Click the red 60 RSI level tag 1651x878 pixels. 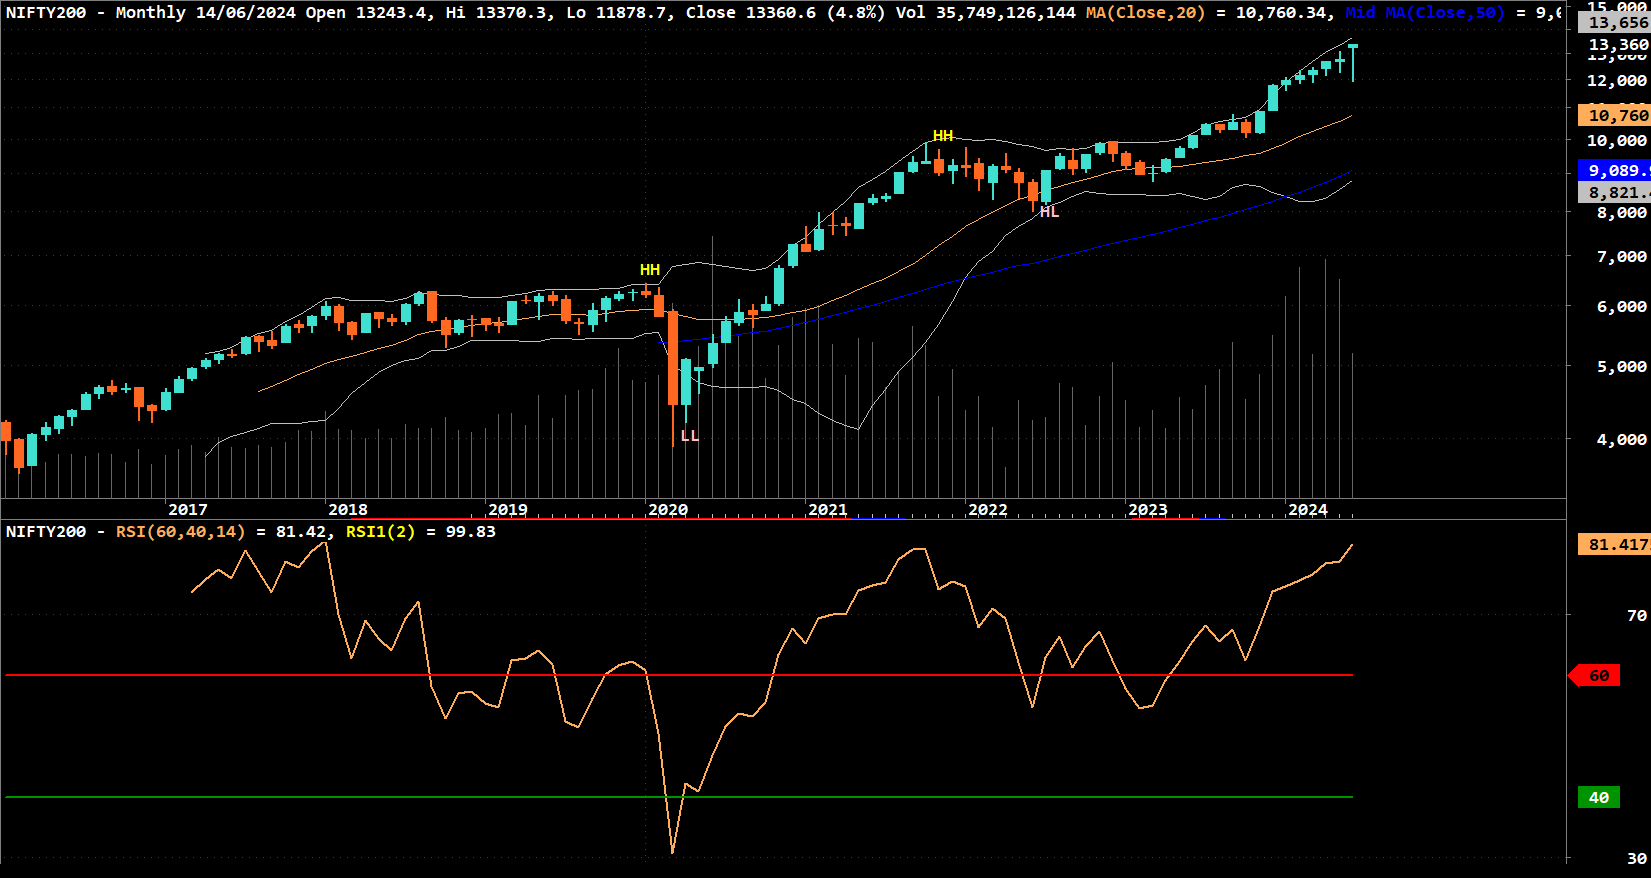pos(1596,676)
